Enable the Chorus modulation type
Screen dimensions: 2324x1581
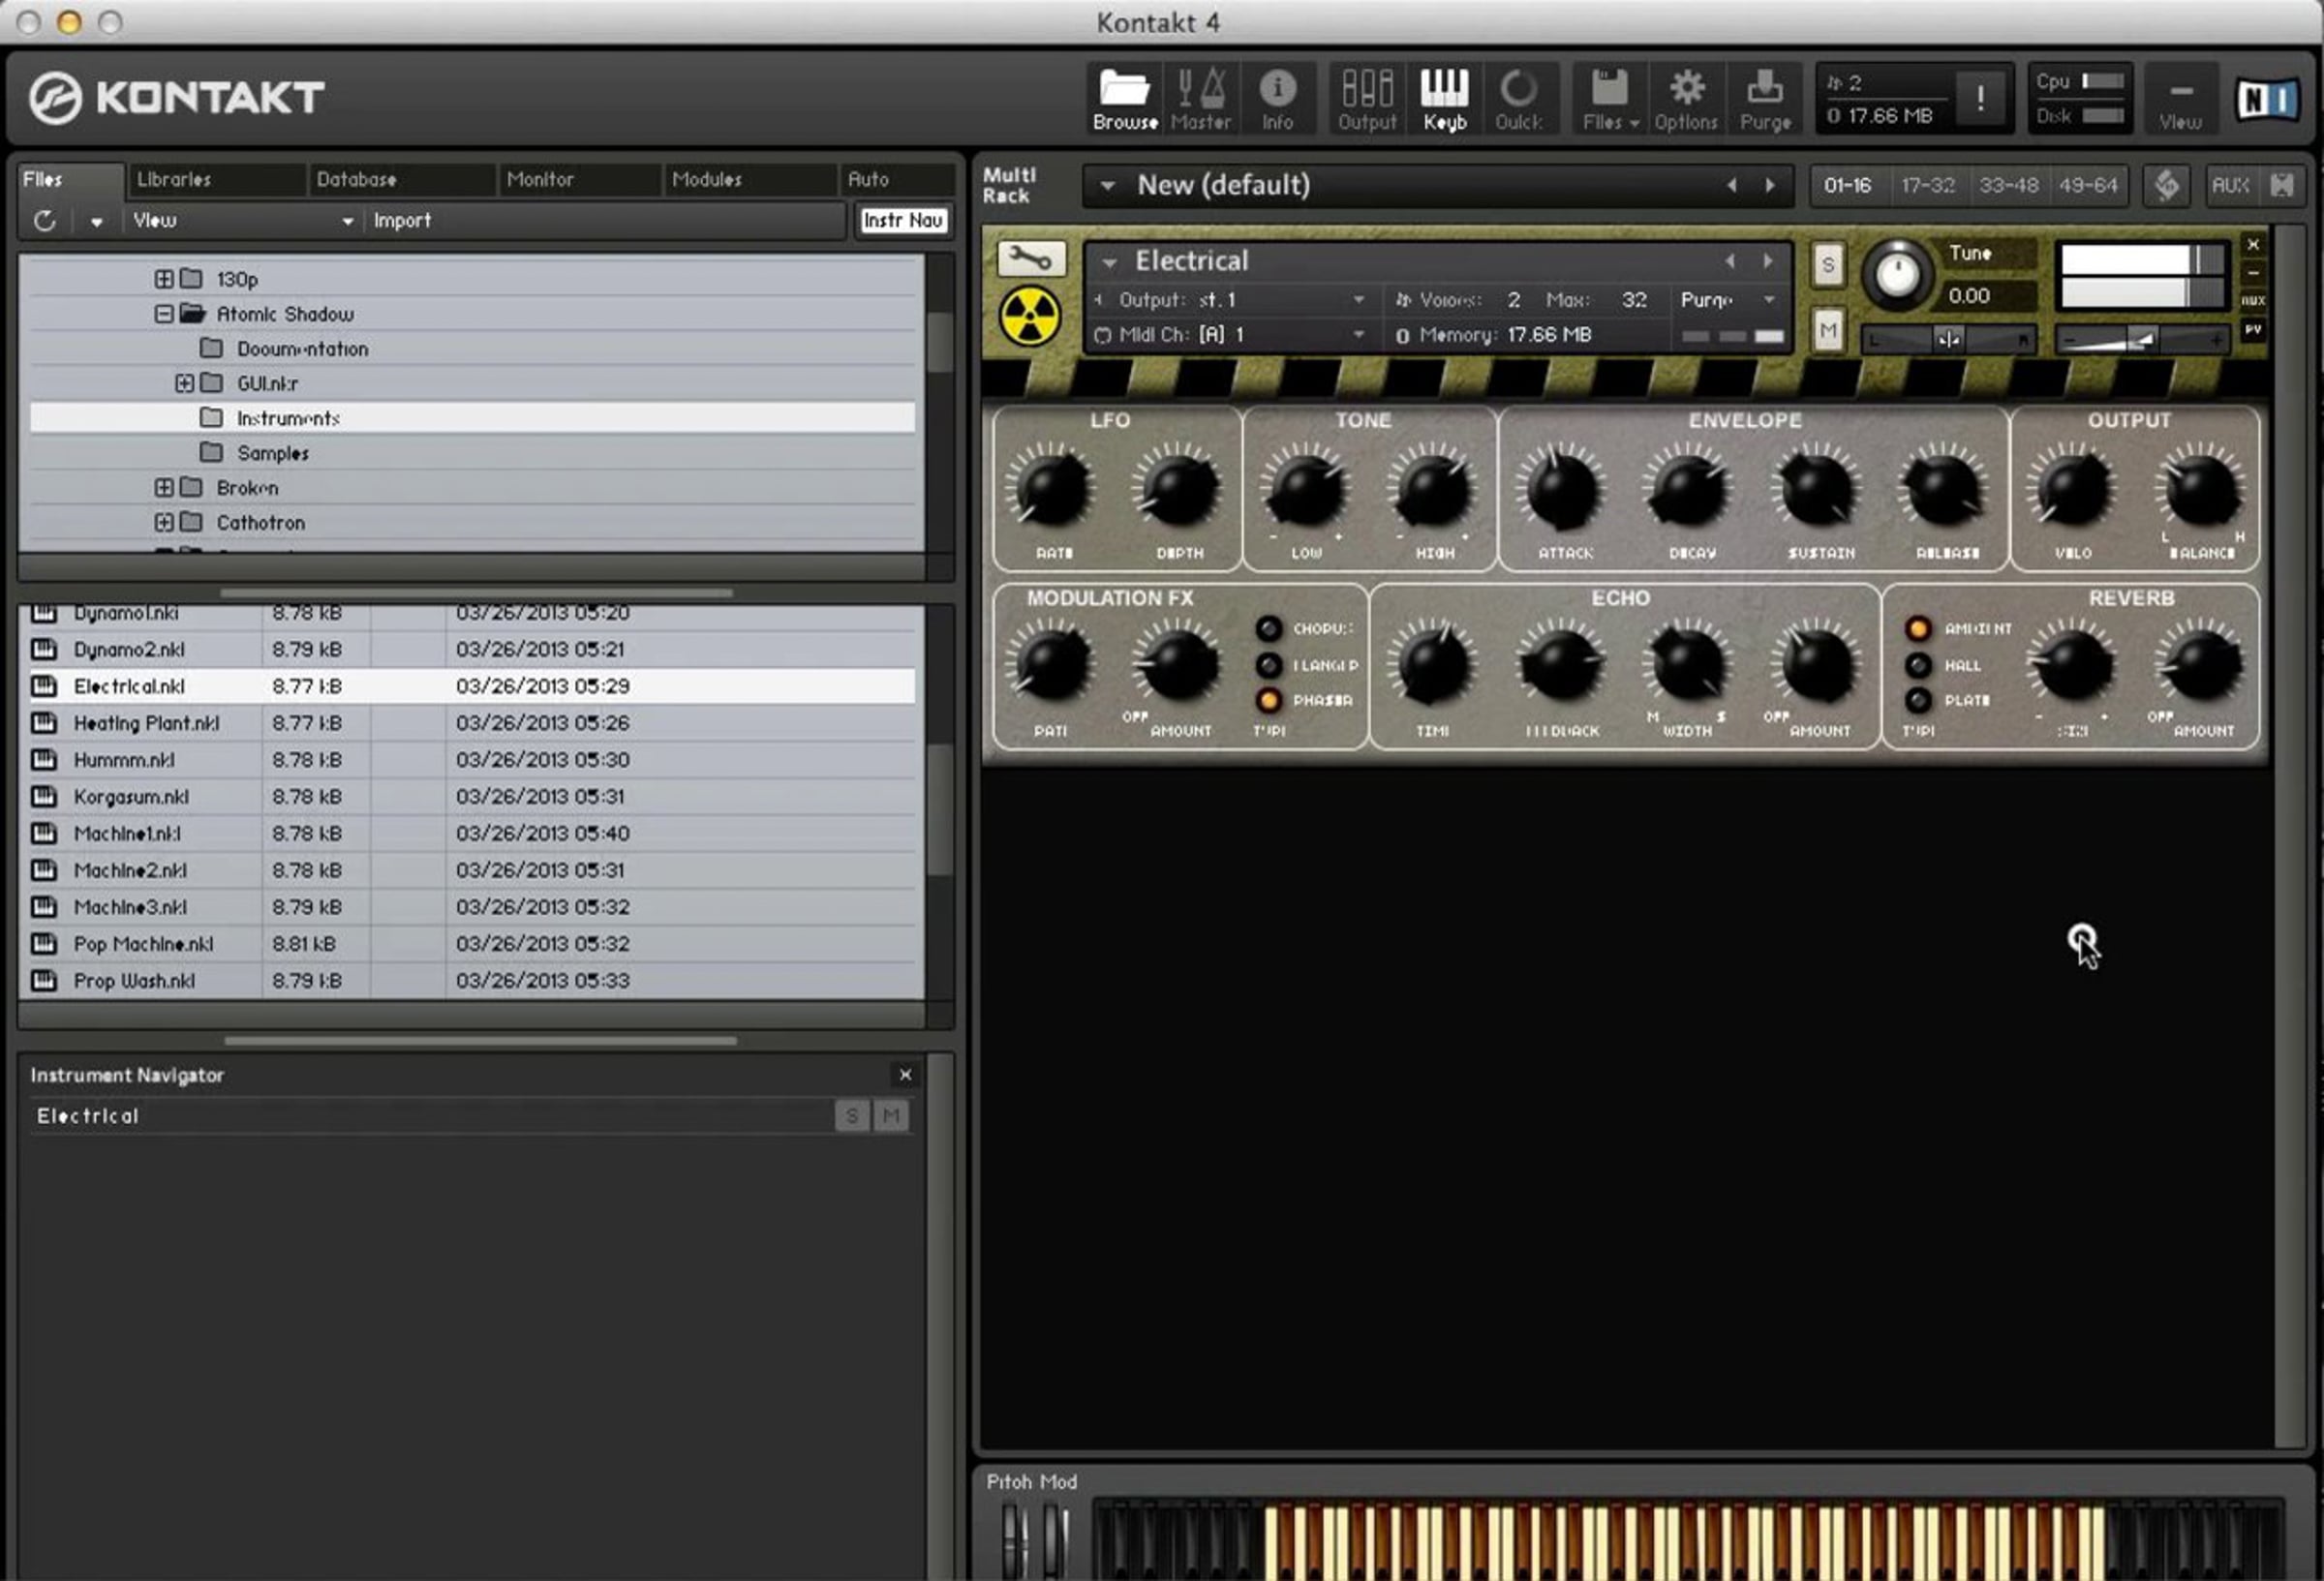[x=1268, y=628]
